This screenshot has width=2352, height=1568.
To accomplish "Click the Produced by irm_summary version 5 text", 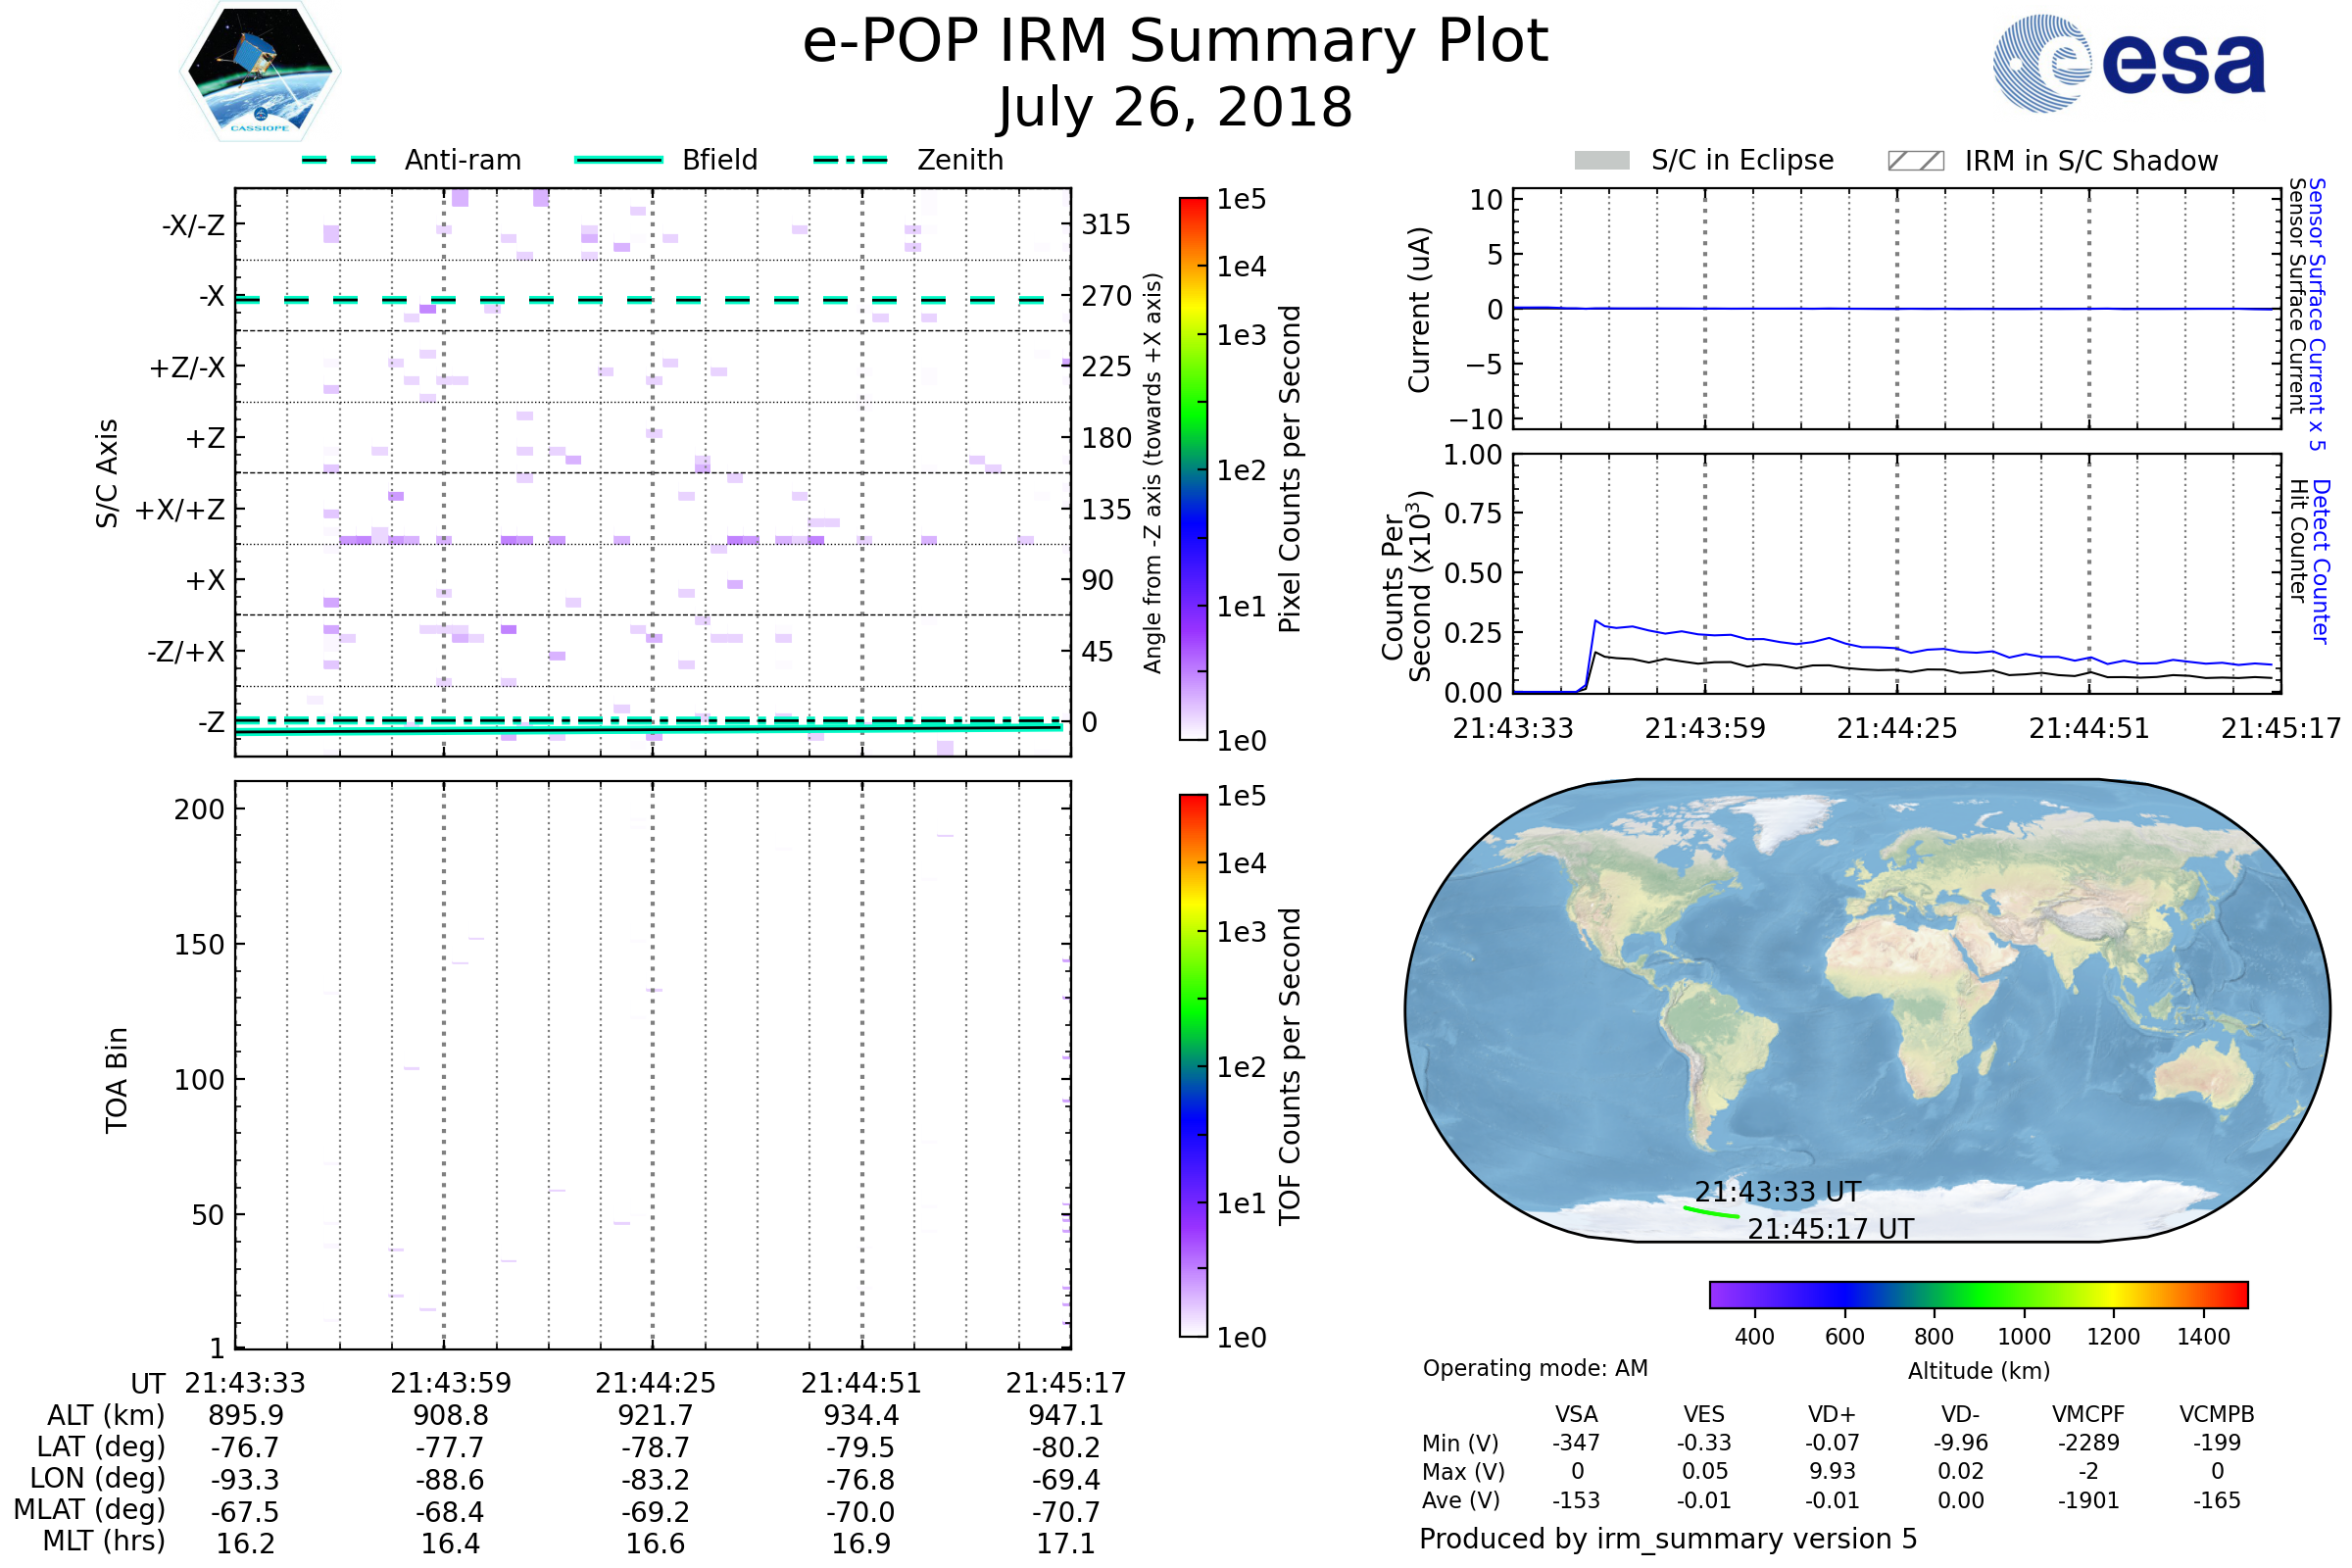I will tap(1668, 1539).
